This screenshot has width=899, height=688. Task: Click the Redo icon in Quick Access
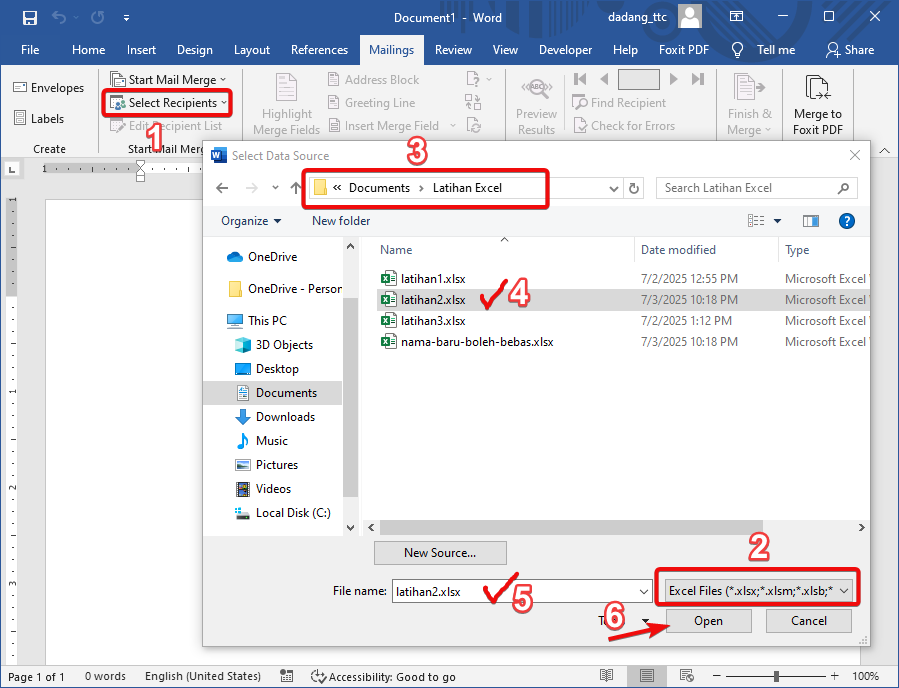point(97,17)
